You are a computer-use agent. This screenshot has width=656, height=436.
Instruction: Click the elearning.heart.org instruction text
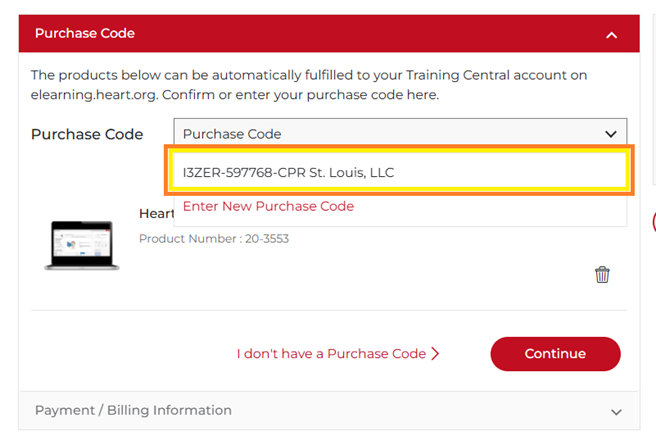click(x=235, y=95)
